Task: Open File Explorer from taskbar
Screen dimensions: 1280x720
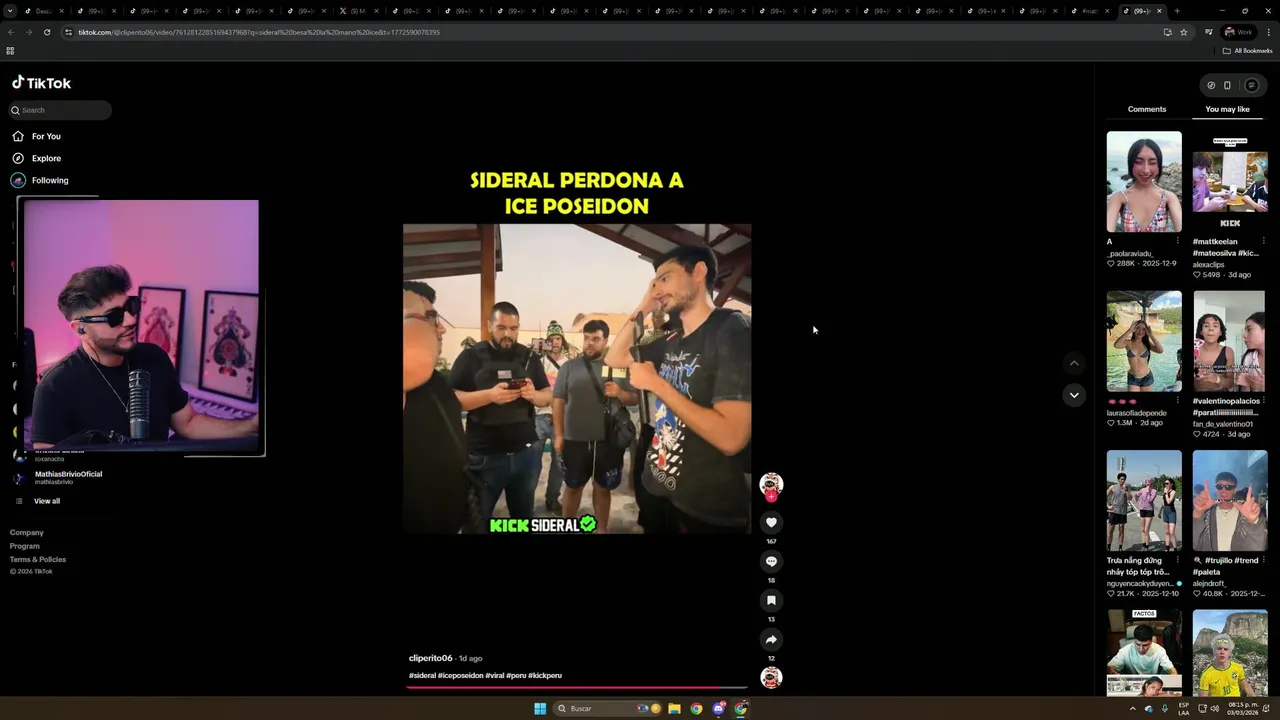Action: point(674,708)
